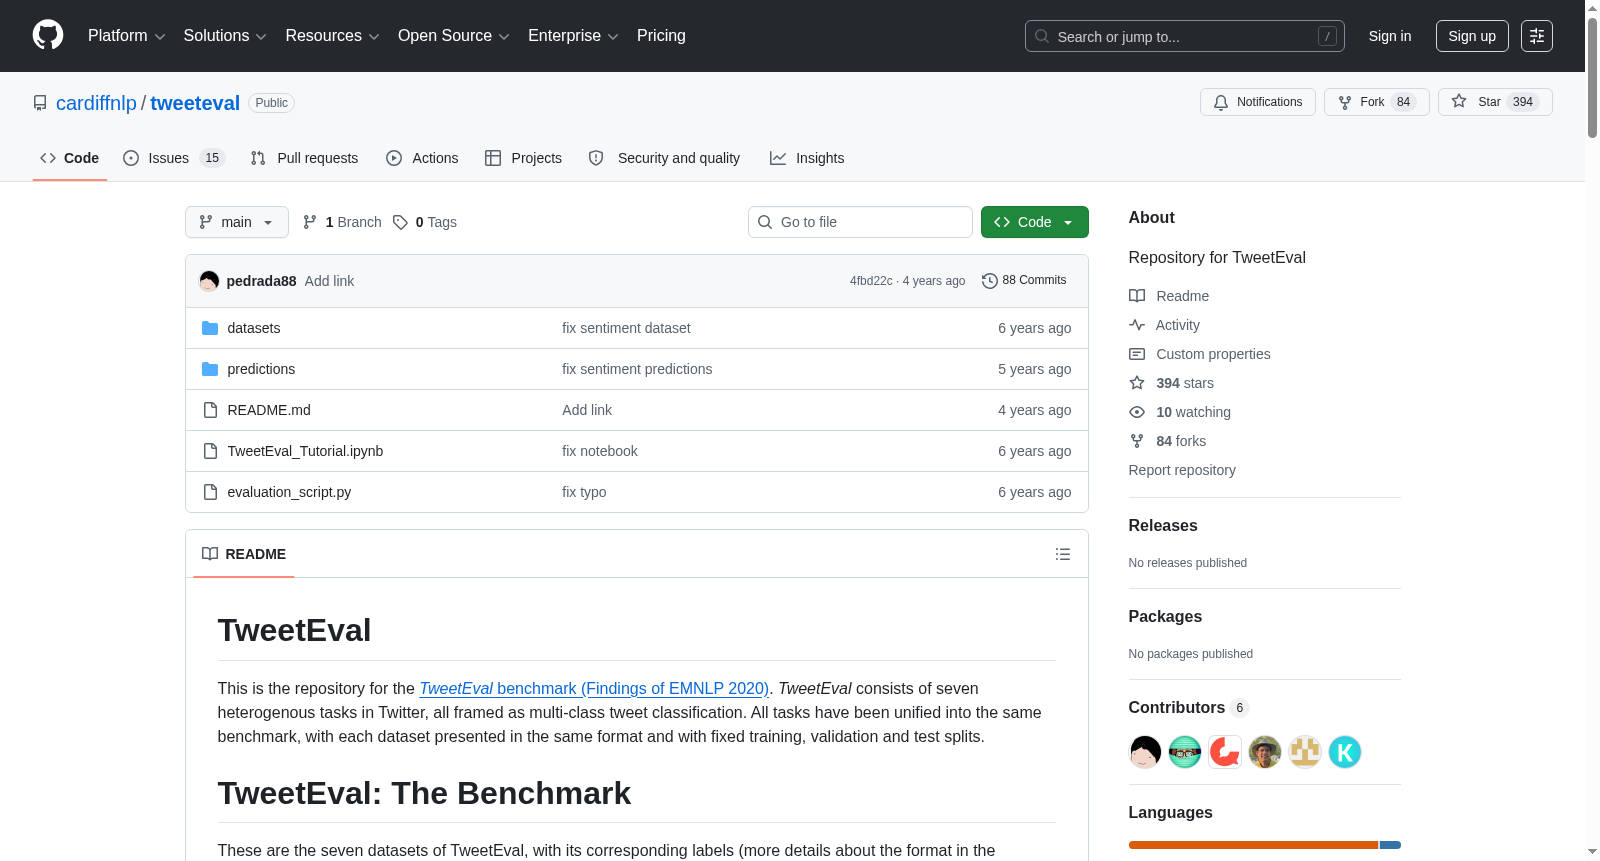Focus the Search or jump to field

point(1185,36)
